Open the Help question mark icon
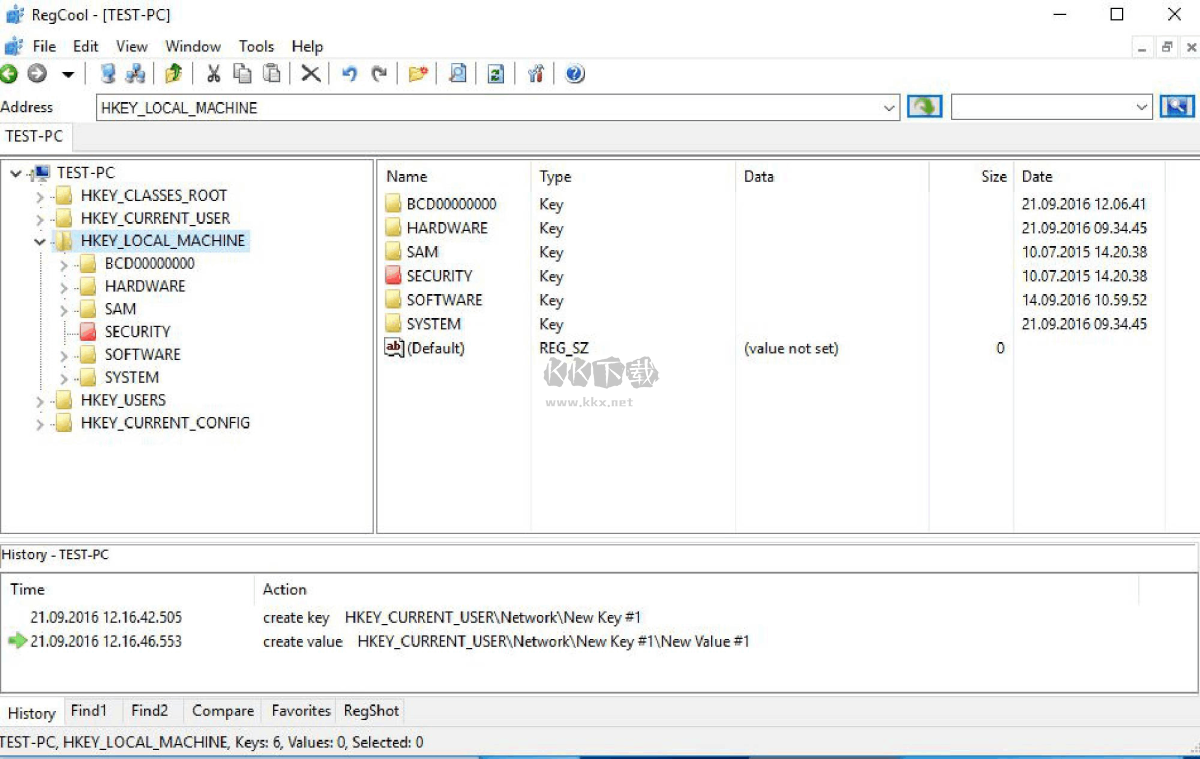The height and width of the screenshot is (759, 1200). [574, 74]
